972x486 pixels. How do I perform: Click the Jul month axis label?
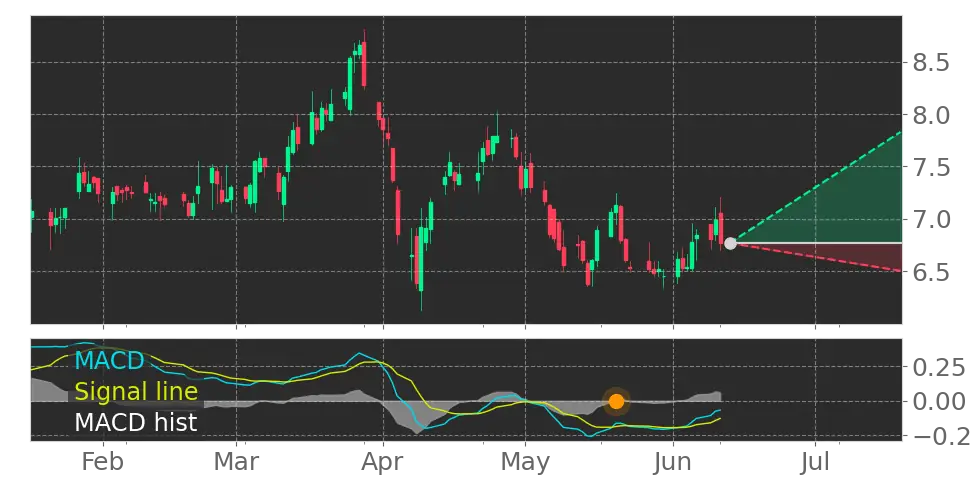tap(815, 462)
